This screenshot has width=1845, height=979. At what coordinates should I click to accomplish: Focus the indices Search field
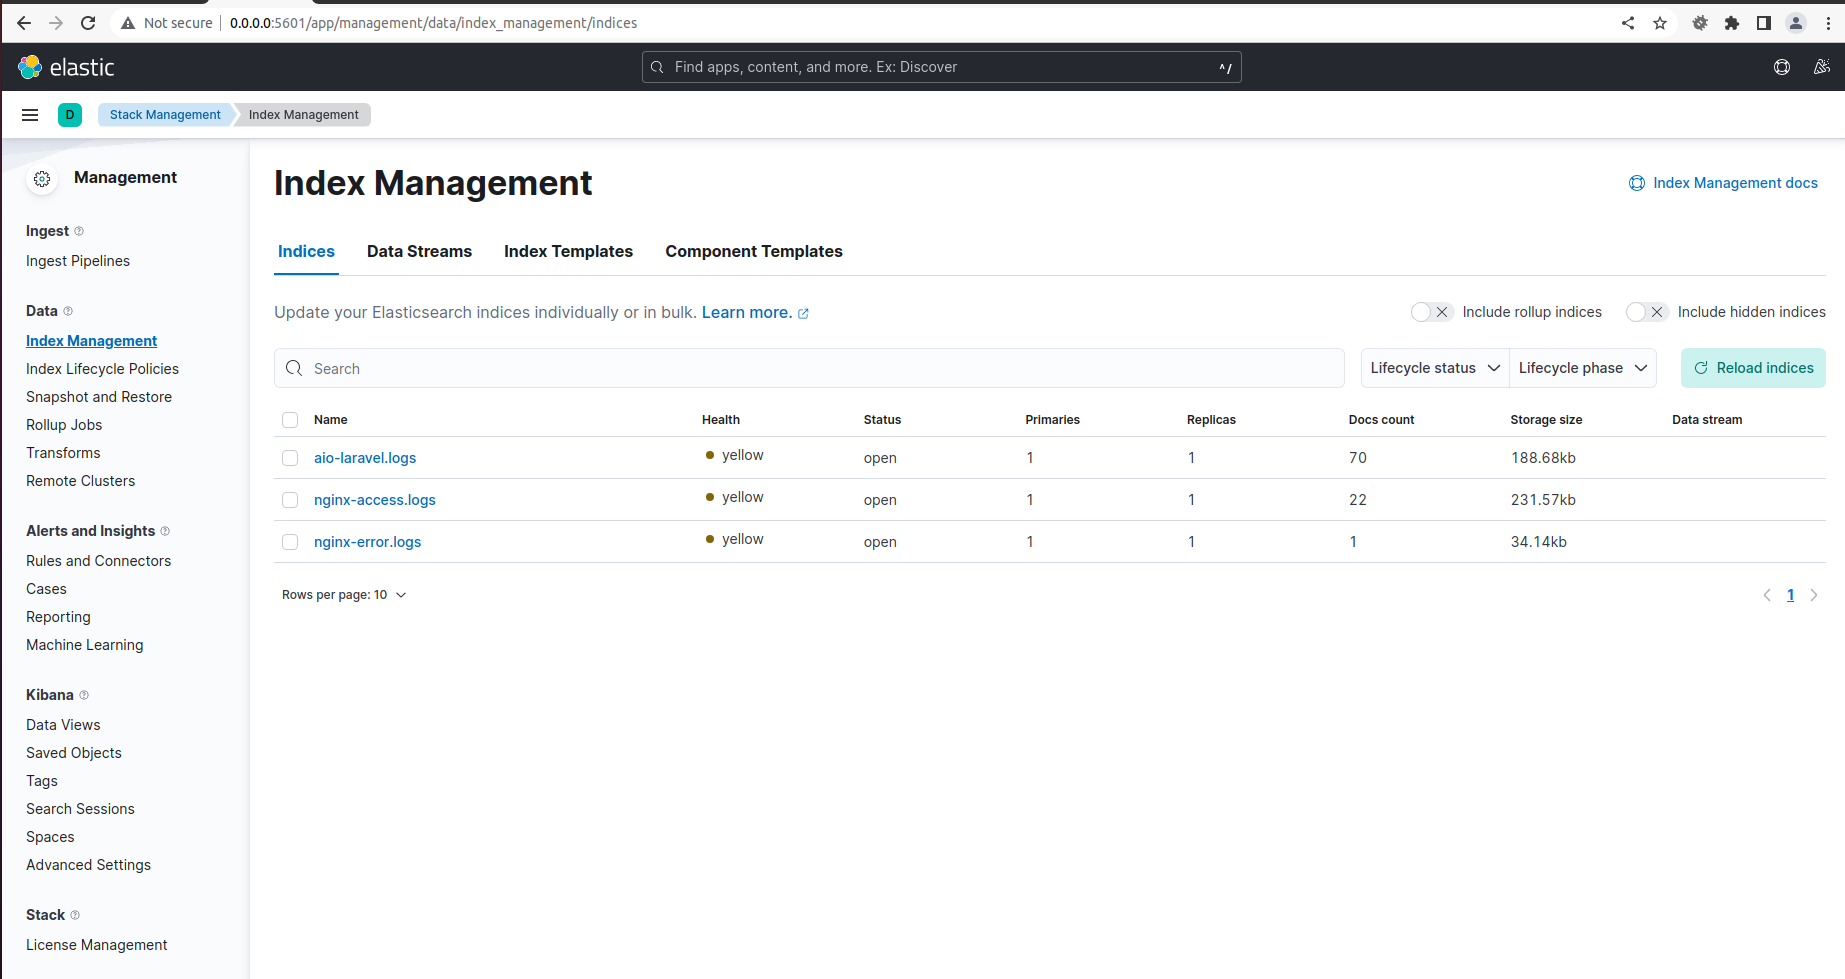coord(809,368)
